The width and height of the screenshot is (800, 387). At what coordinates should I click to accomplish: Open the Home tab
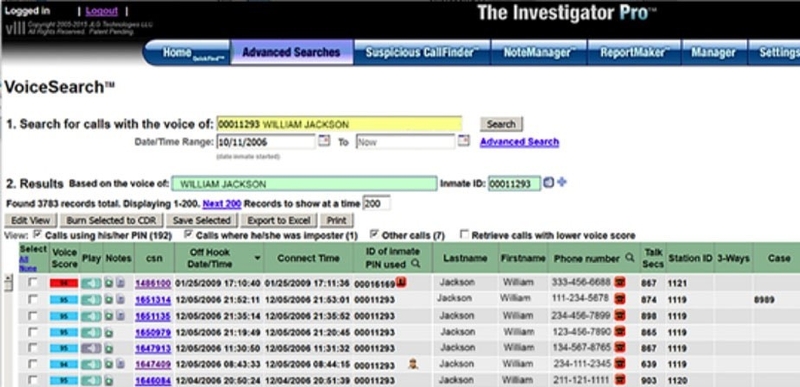[x=187, y=53]
